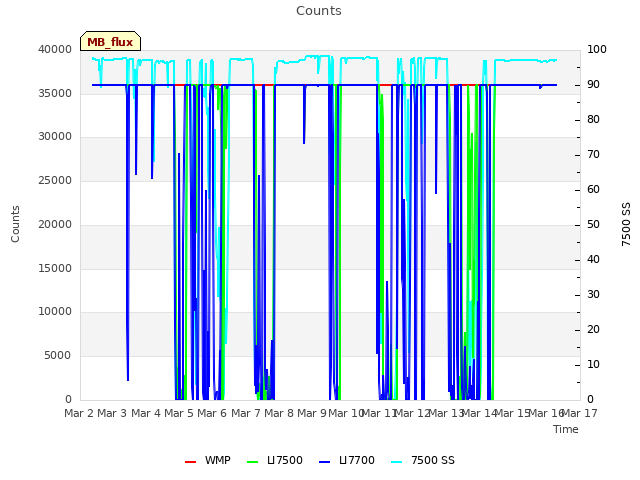
Task: Click the Mar 7 date label
Action: coord(246,413)
